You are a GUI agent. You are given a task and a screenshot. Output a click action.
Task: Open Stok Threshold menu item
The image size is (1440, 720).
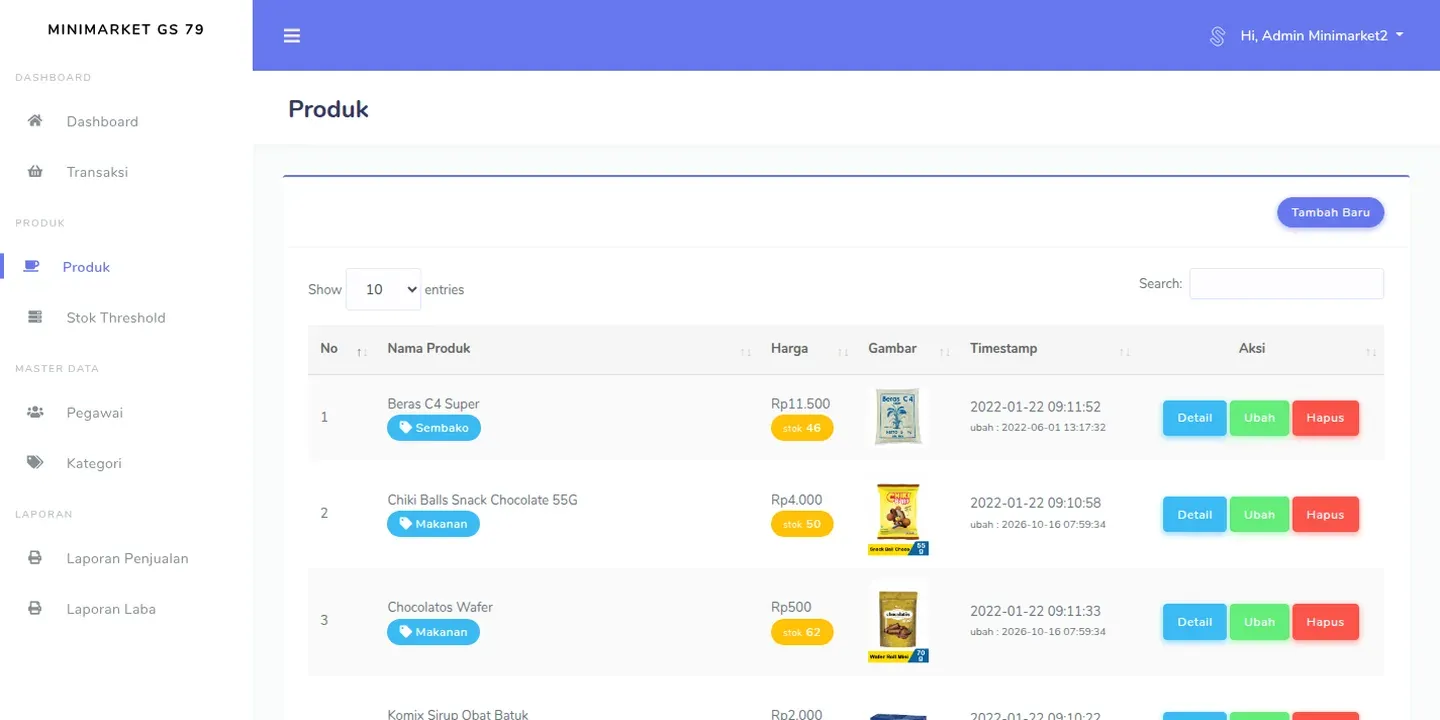pyautogui.click(x=116, y=317)
